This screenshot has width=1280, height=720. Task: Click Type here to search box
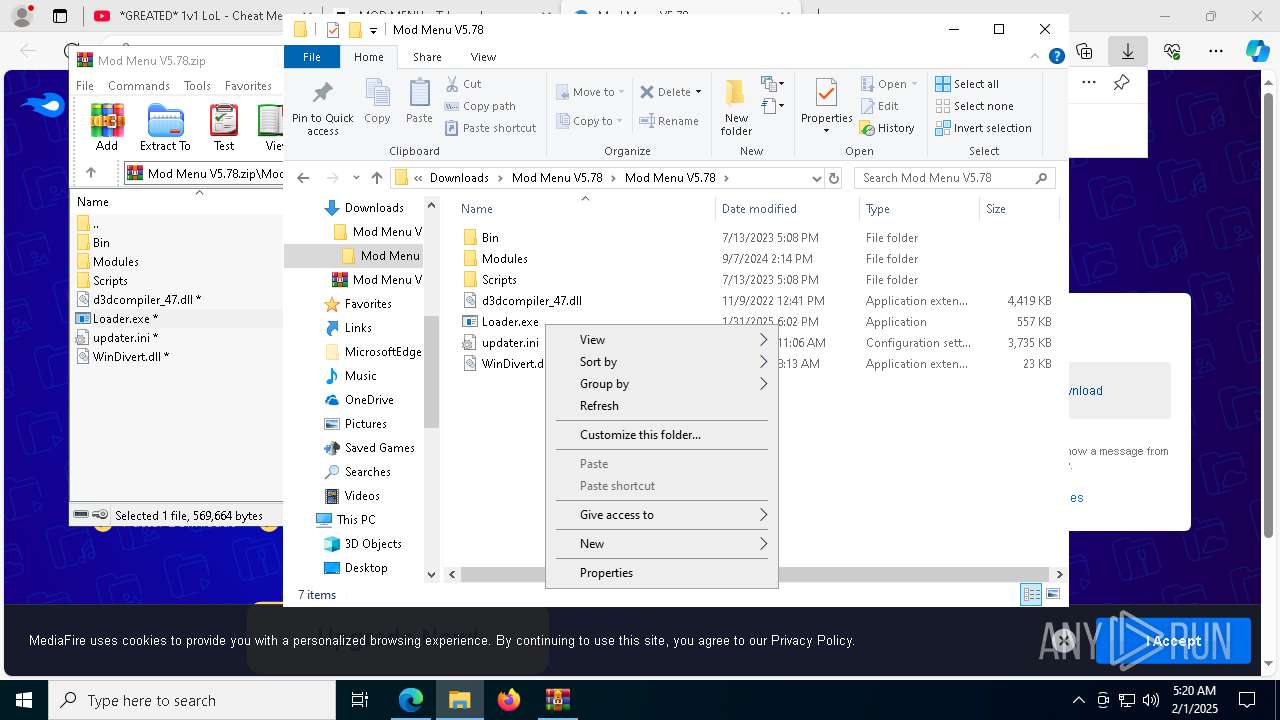click(192, 700)
